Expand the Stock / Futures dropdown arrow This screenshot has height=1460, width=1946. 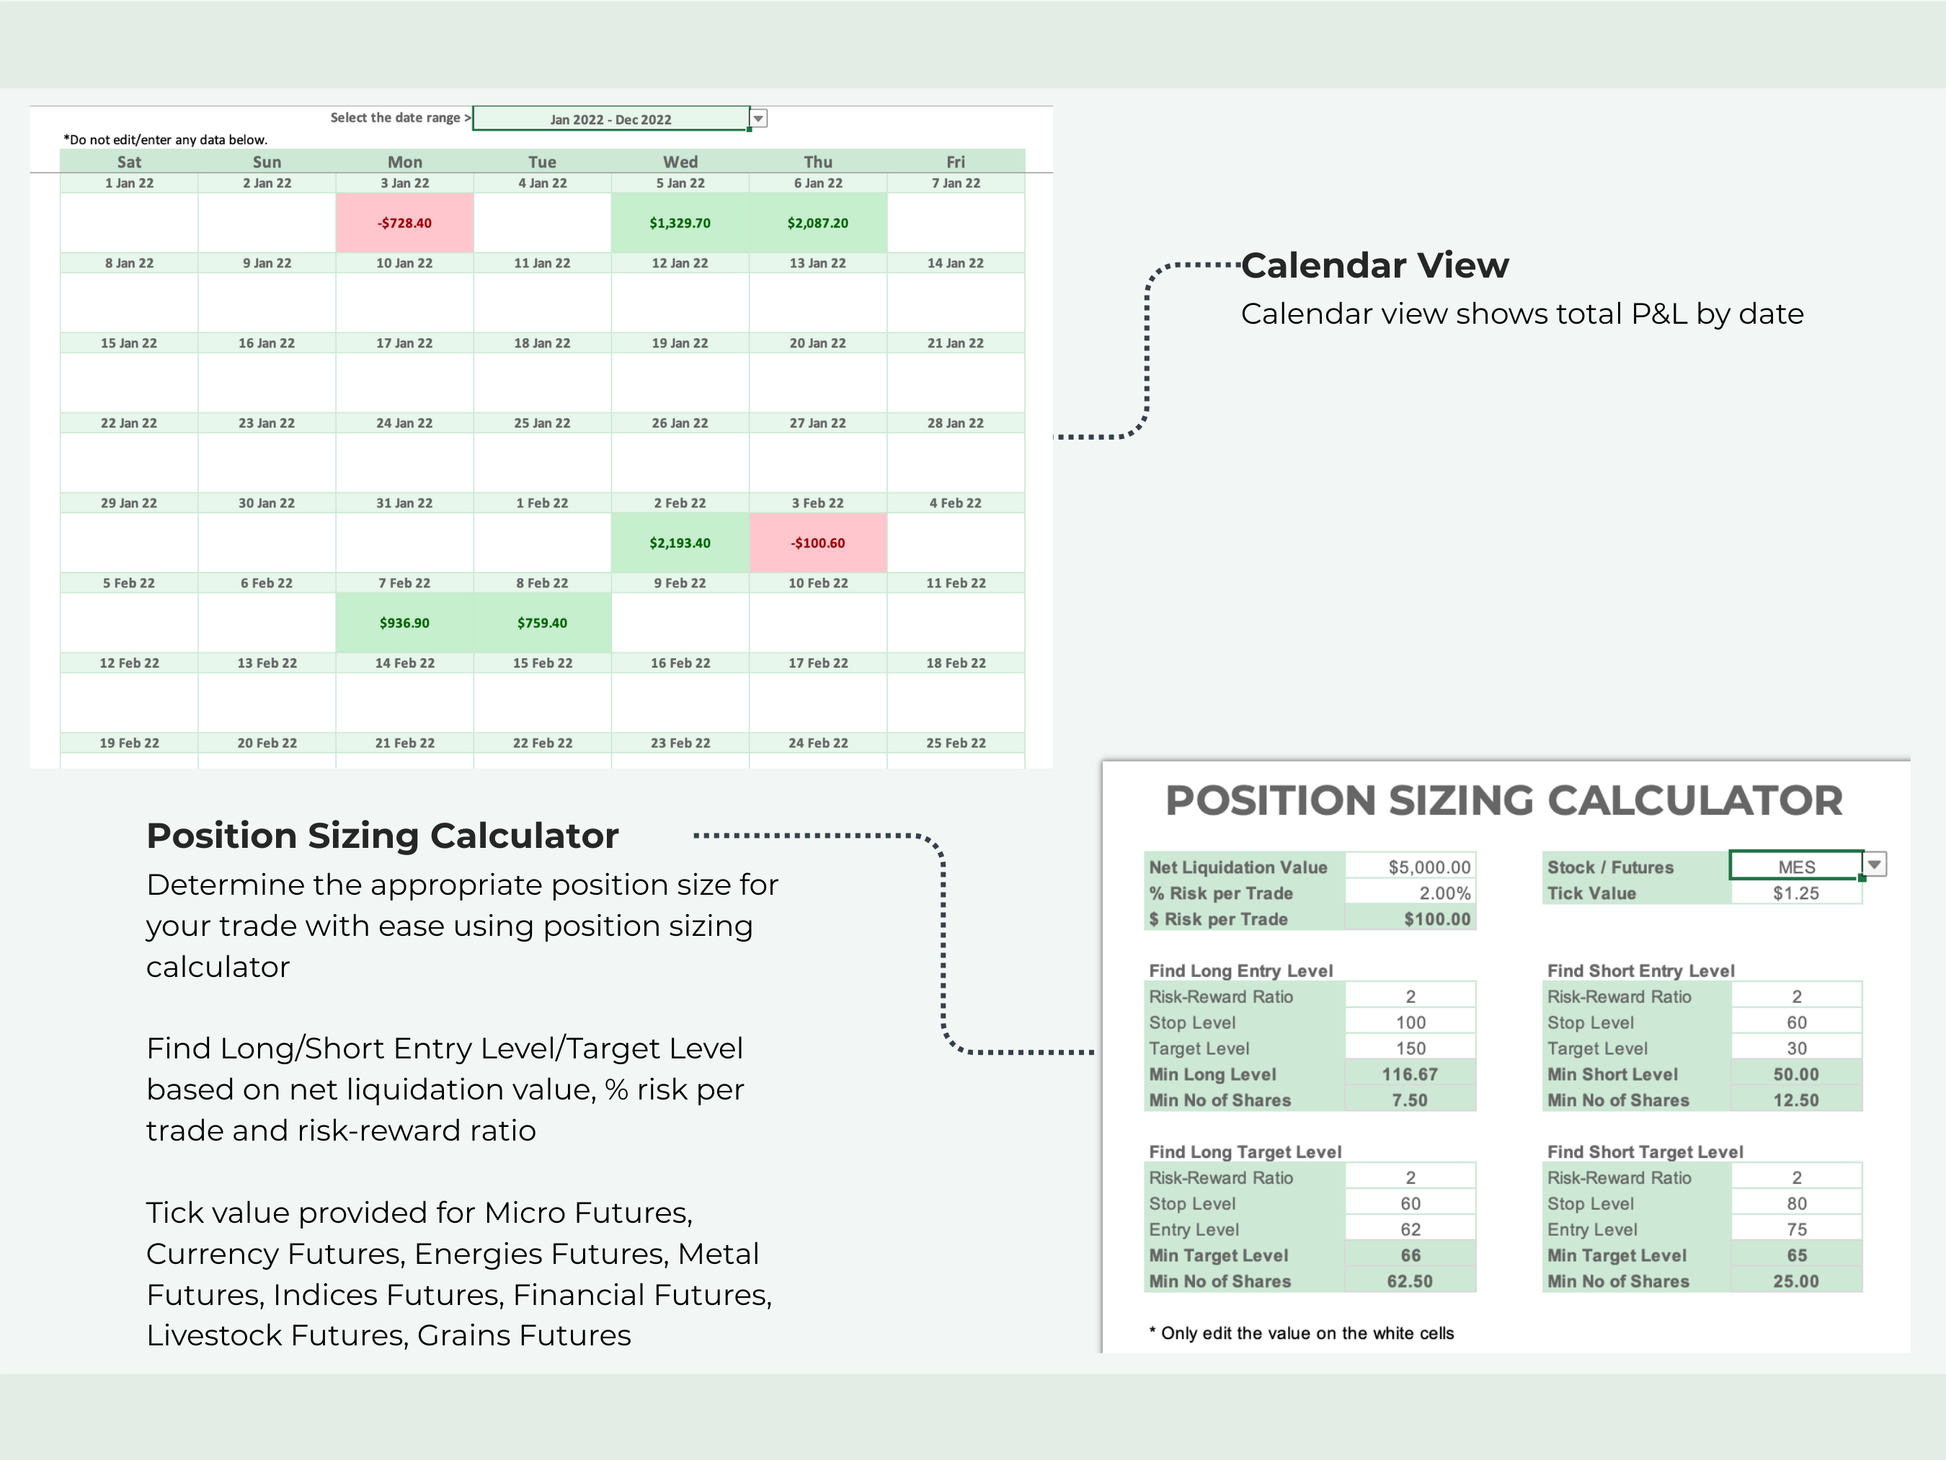click(x=1875, y=865)
